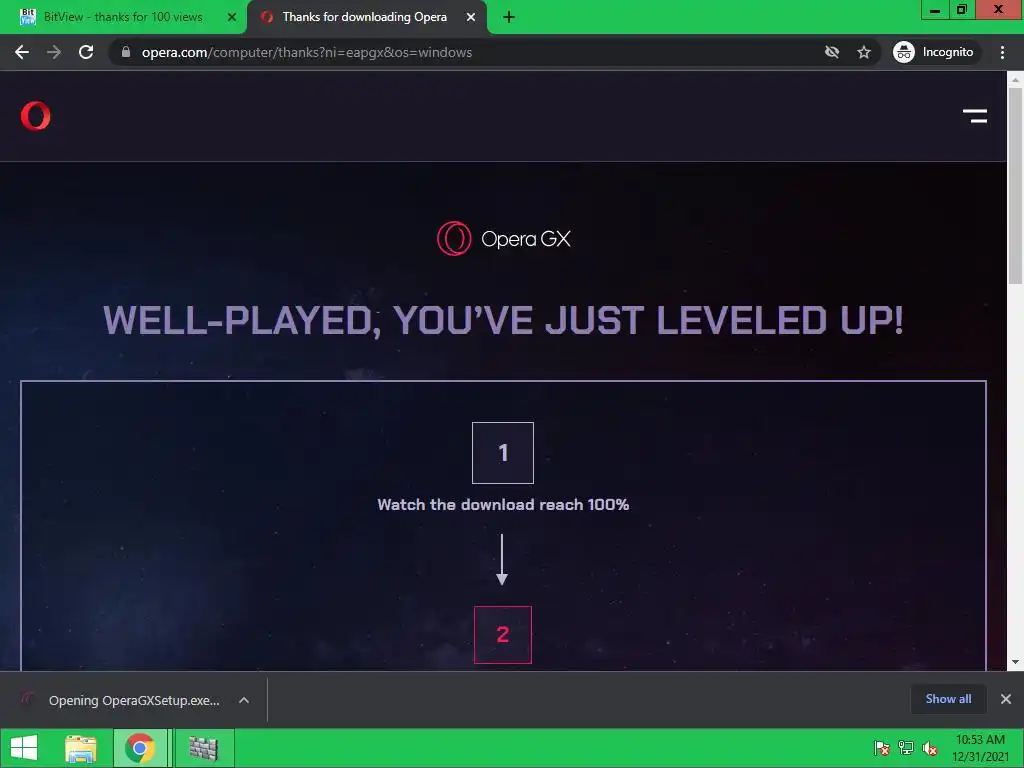Open the brick-wall taskbar application

(203, 748)
